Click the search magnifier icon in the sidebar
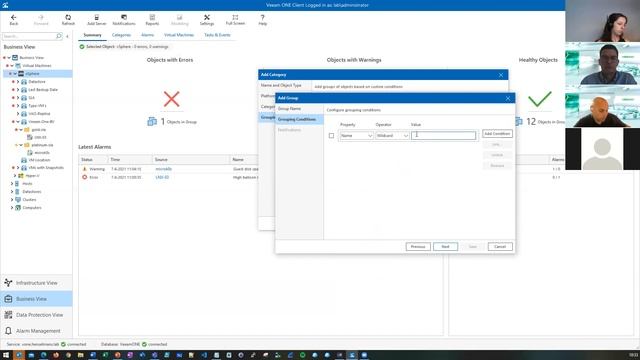This screenshot has height=360, width=640. [x=59, y=36]
